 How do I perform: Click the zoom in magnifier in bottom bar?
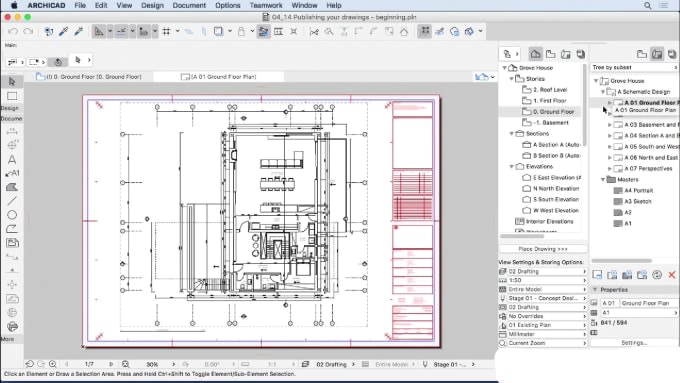click(52, 364)
